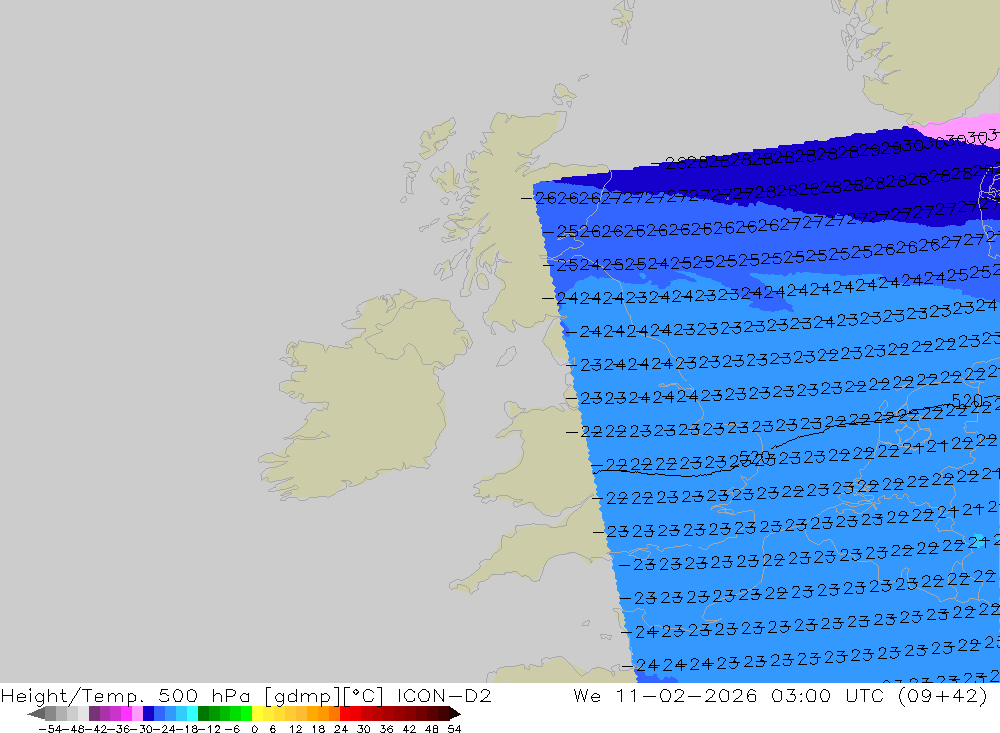This screenshot has height=733, width=1000.
Task: Click the time '03:00 UTC'
Action: tap(827, 695)
